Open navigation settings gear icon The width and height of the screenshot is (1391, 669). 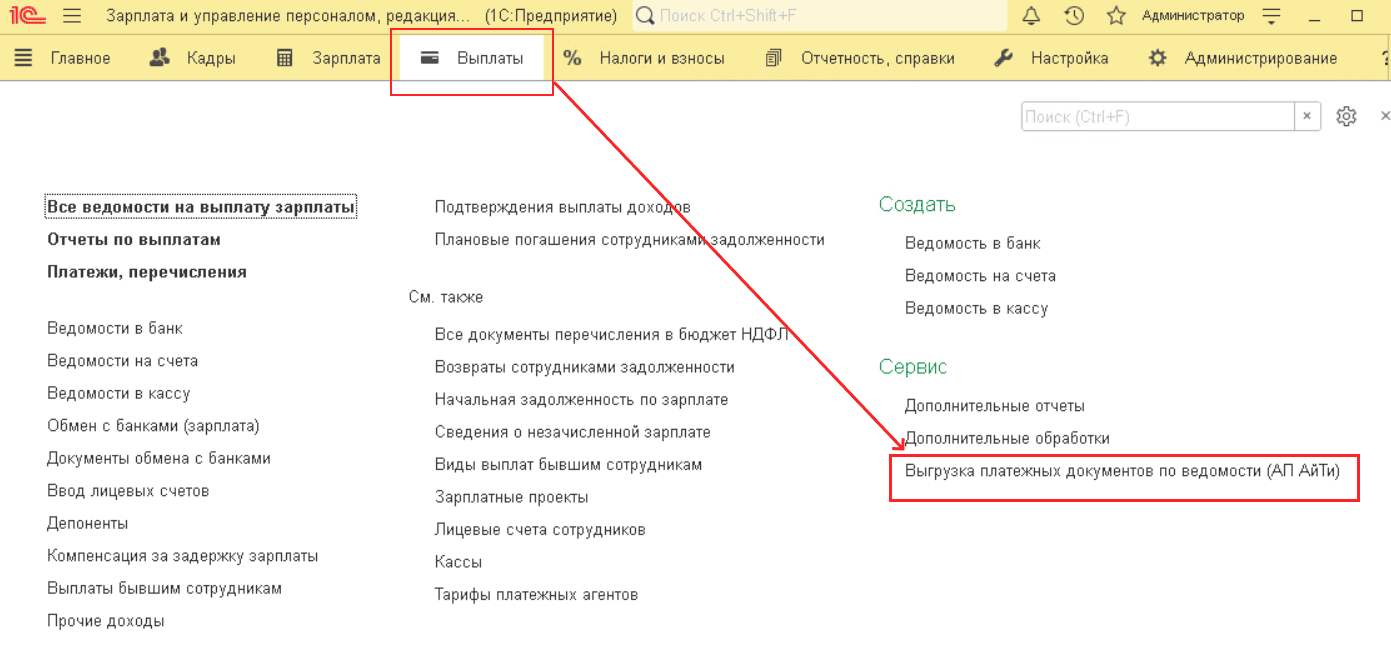(1346, 116)
